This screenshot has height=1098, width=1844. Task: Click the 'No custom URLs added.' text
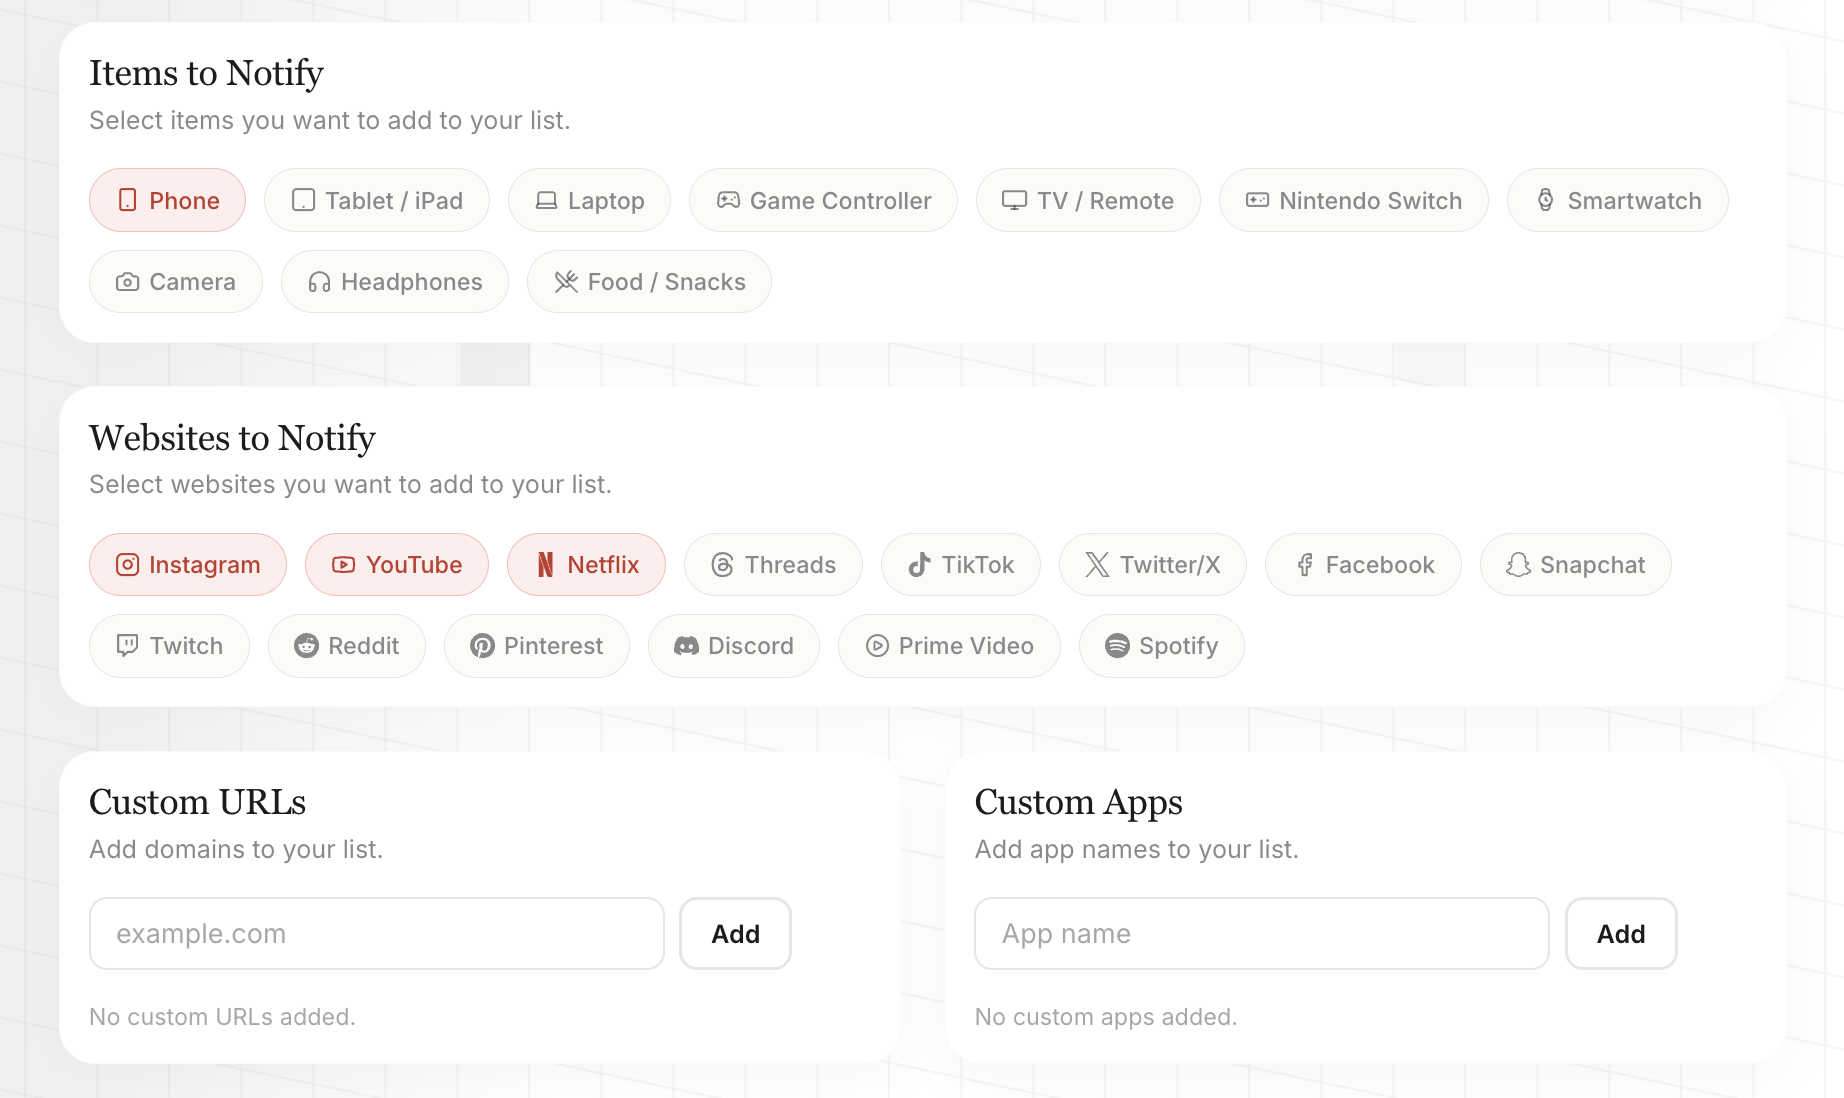click(222, 1017)
